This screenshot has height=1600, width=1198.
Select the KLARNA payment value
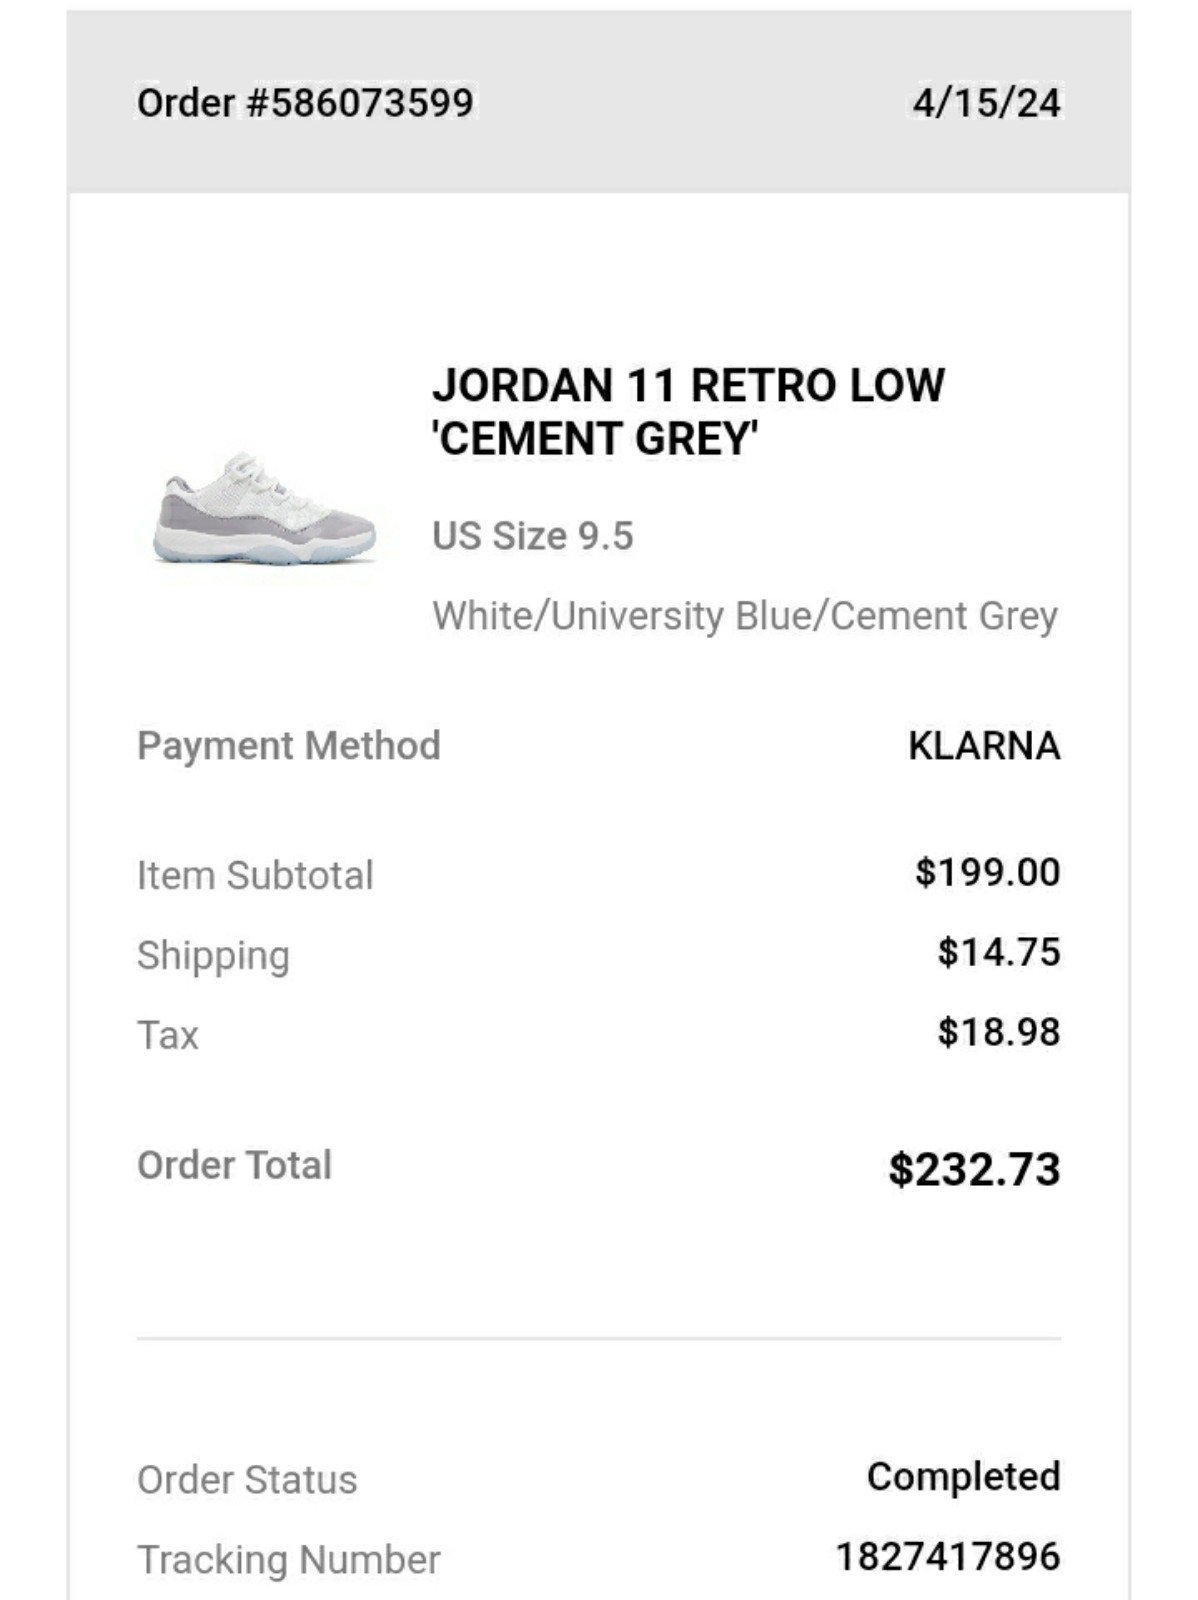(984, 746)
